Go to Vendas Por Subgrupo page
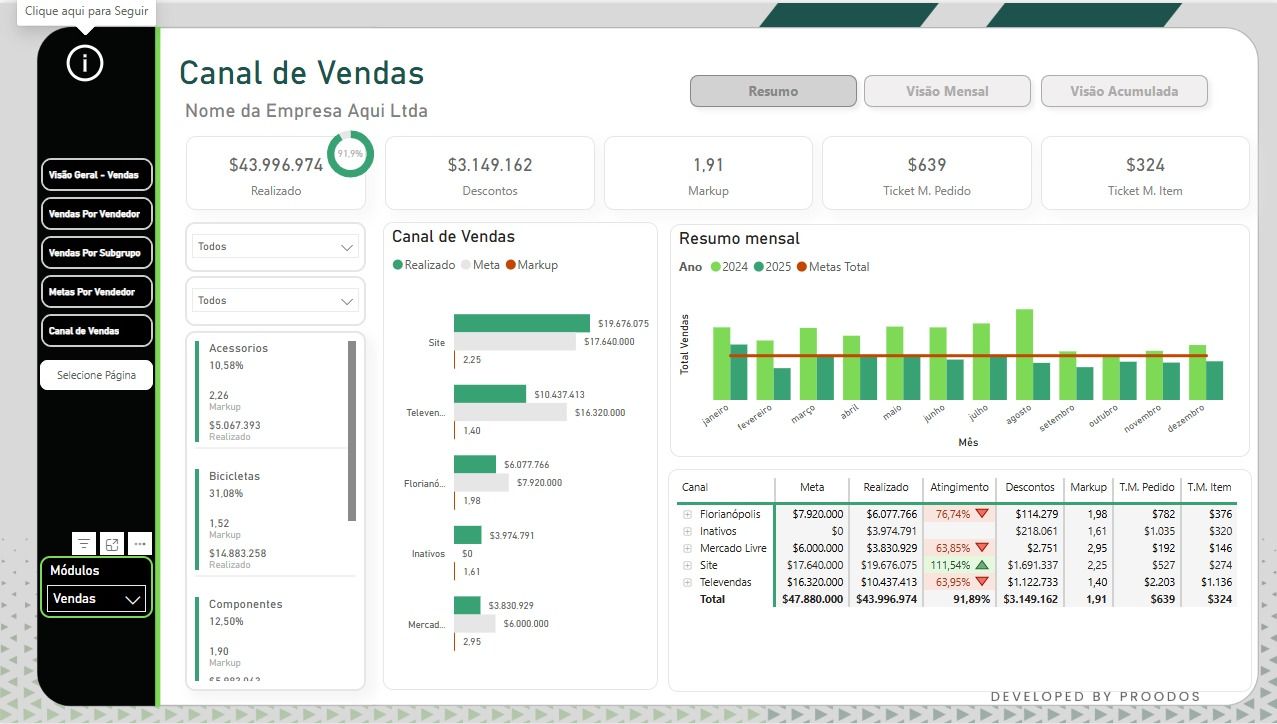 click(x=96, y=252)
